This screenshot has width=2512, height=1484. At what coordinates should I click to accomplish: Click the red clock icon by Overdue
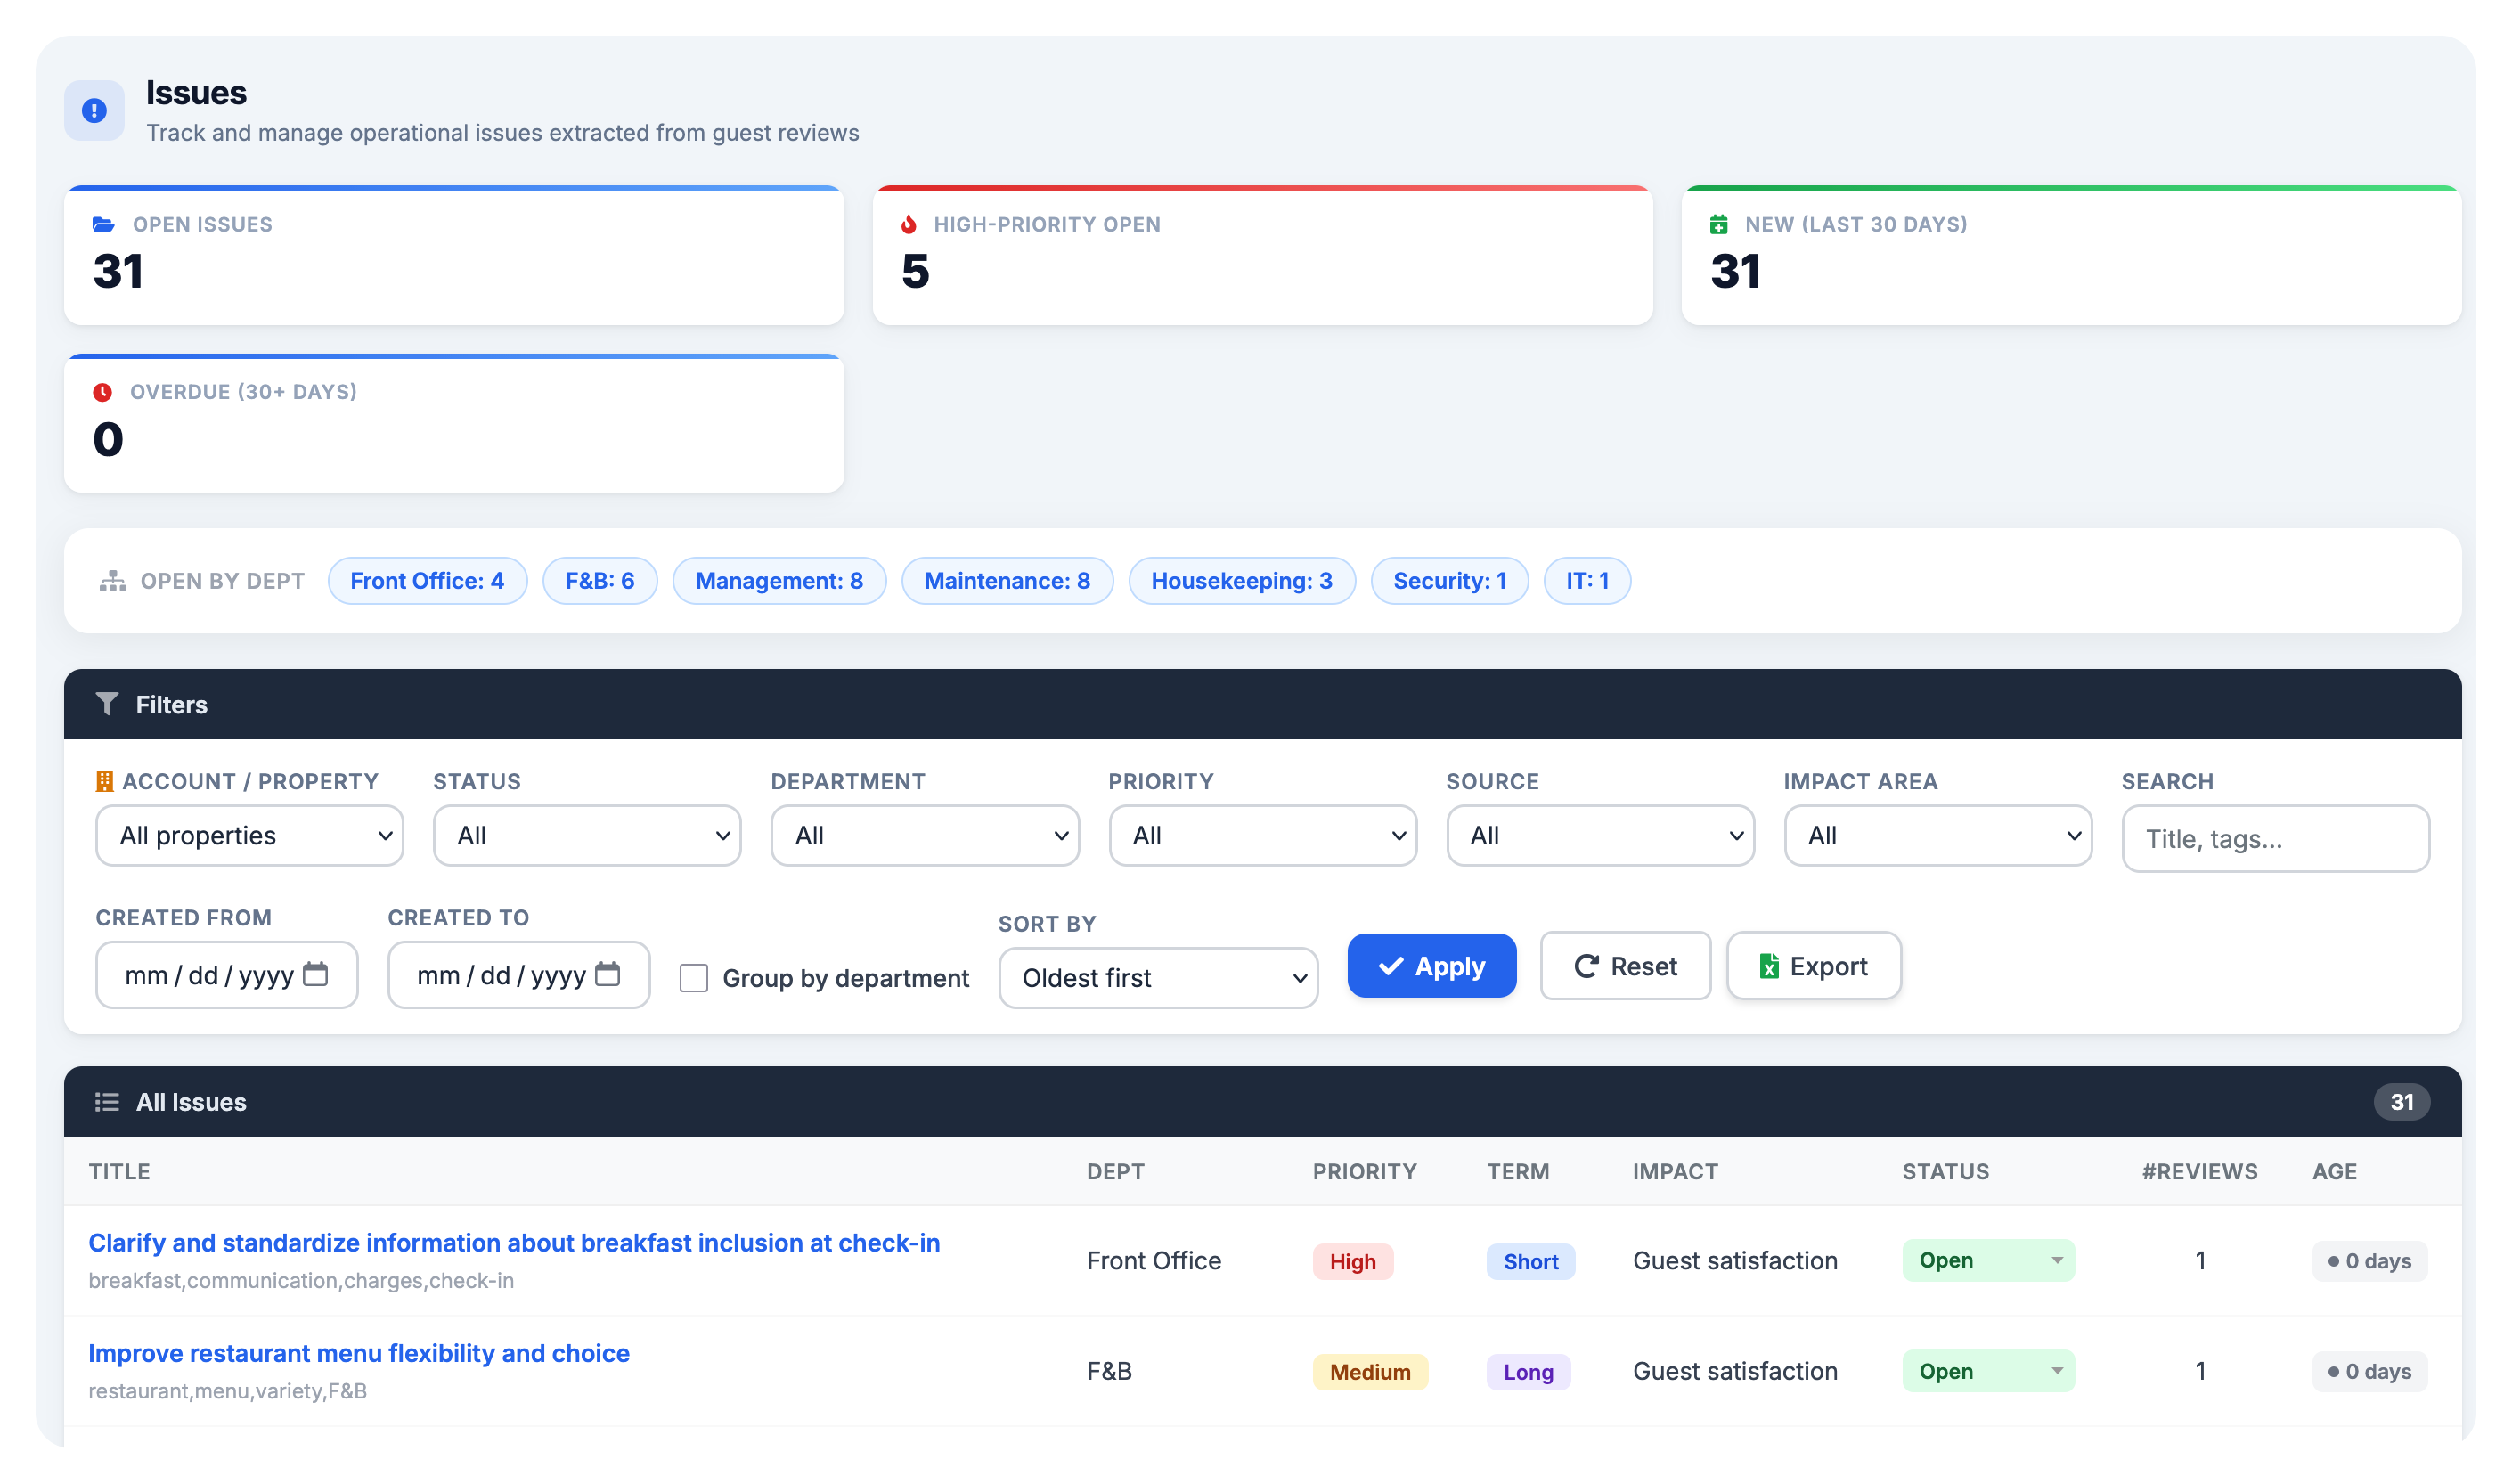tap(102, 392)
